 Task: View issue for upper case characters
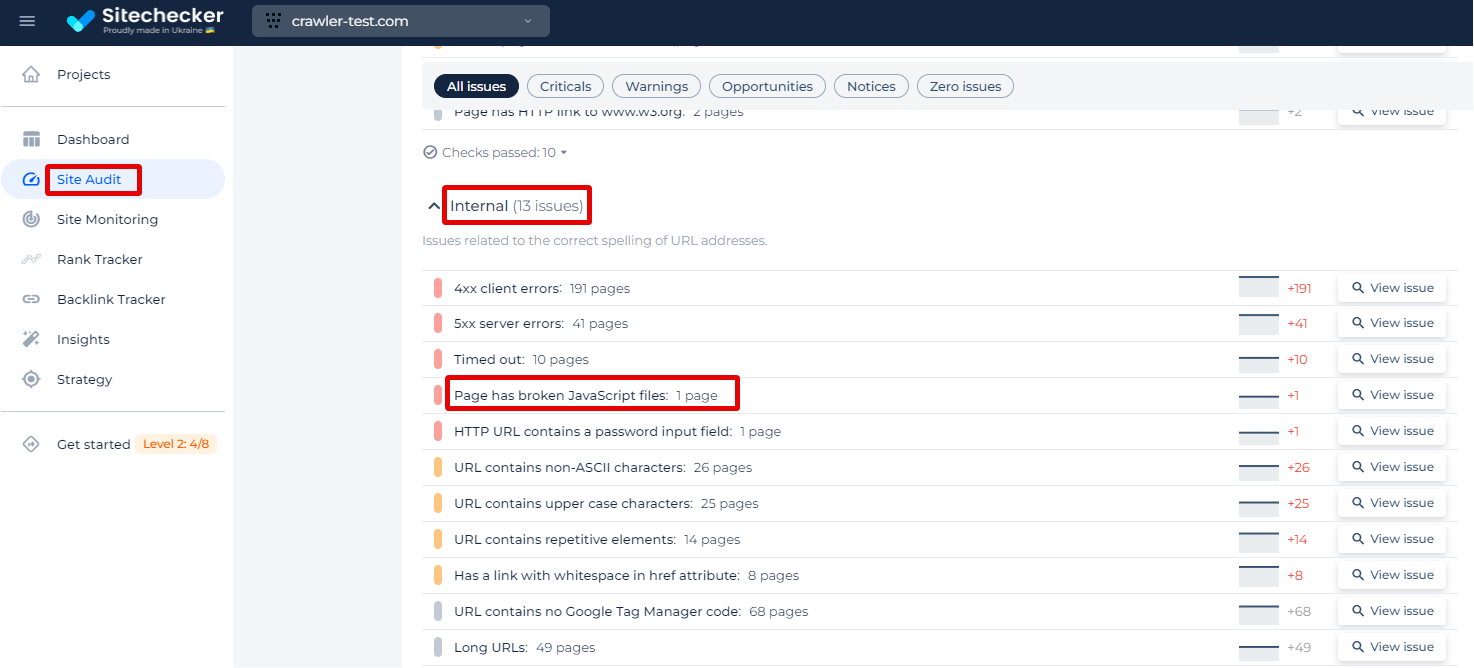1392,503
